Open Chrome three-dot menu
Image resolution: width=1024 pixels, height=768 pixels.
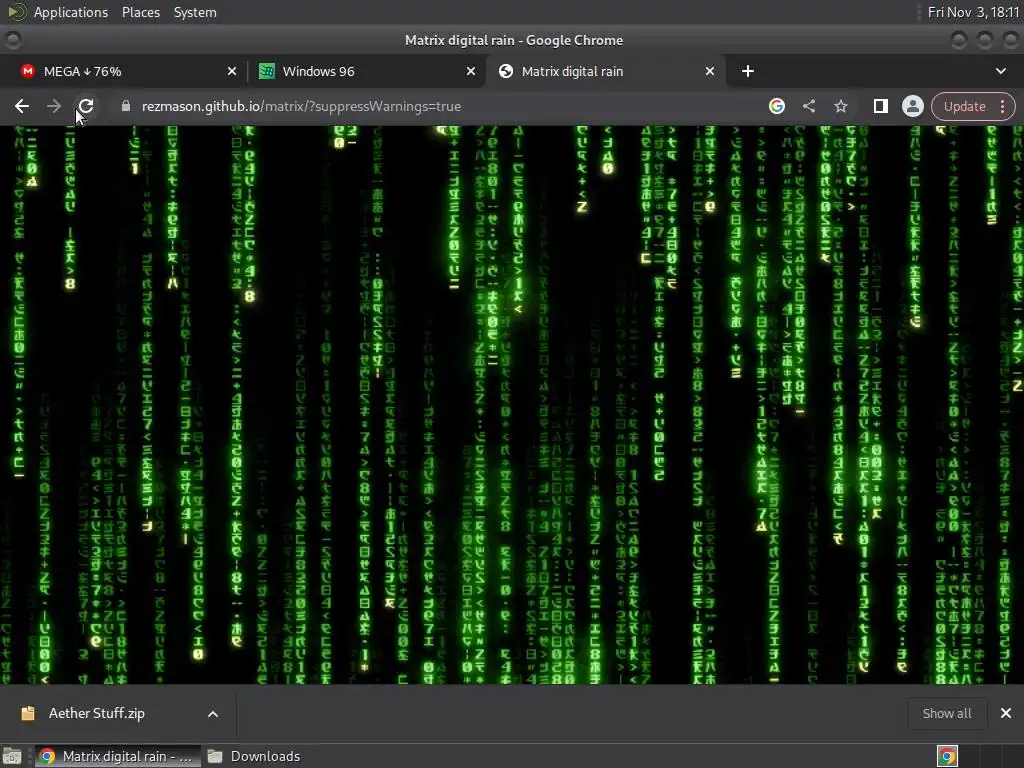(1002, 106)
